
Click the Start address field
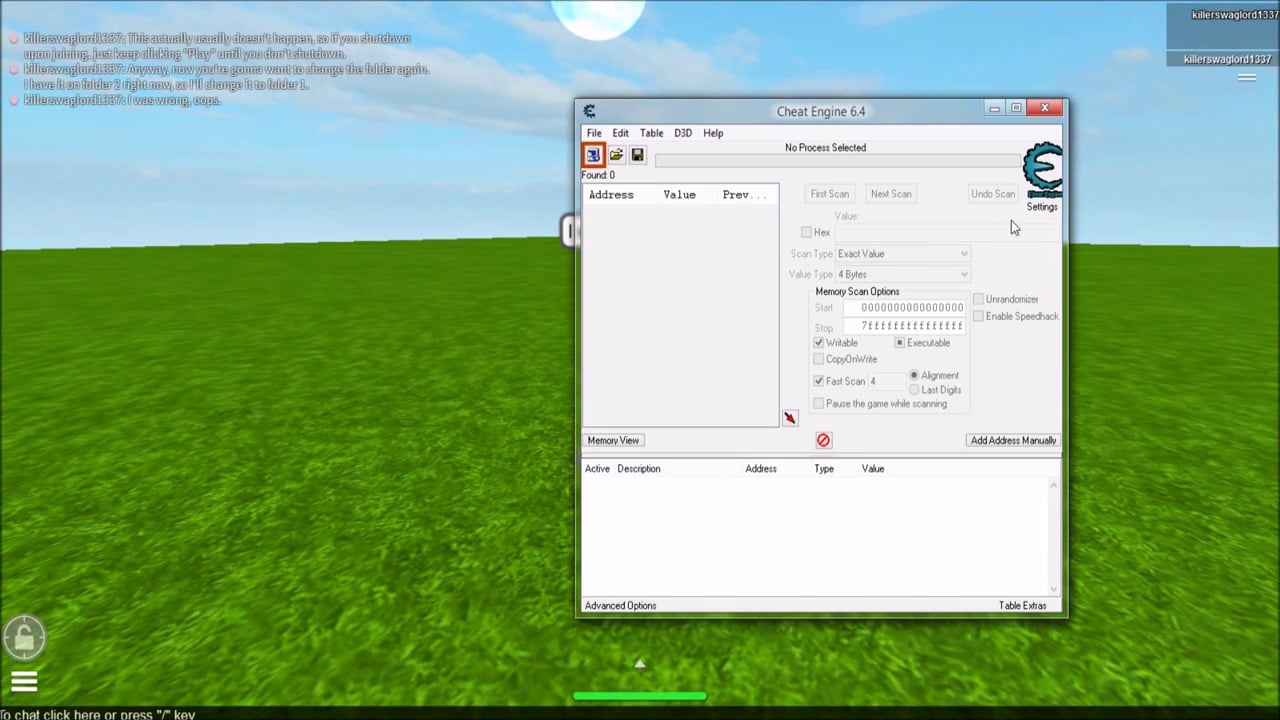tap(905, 308)
